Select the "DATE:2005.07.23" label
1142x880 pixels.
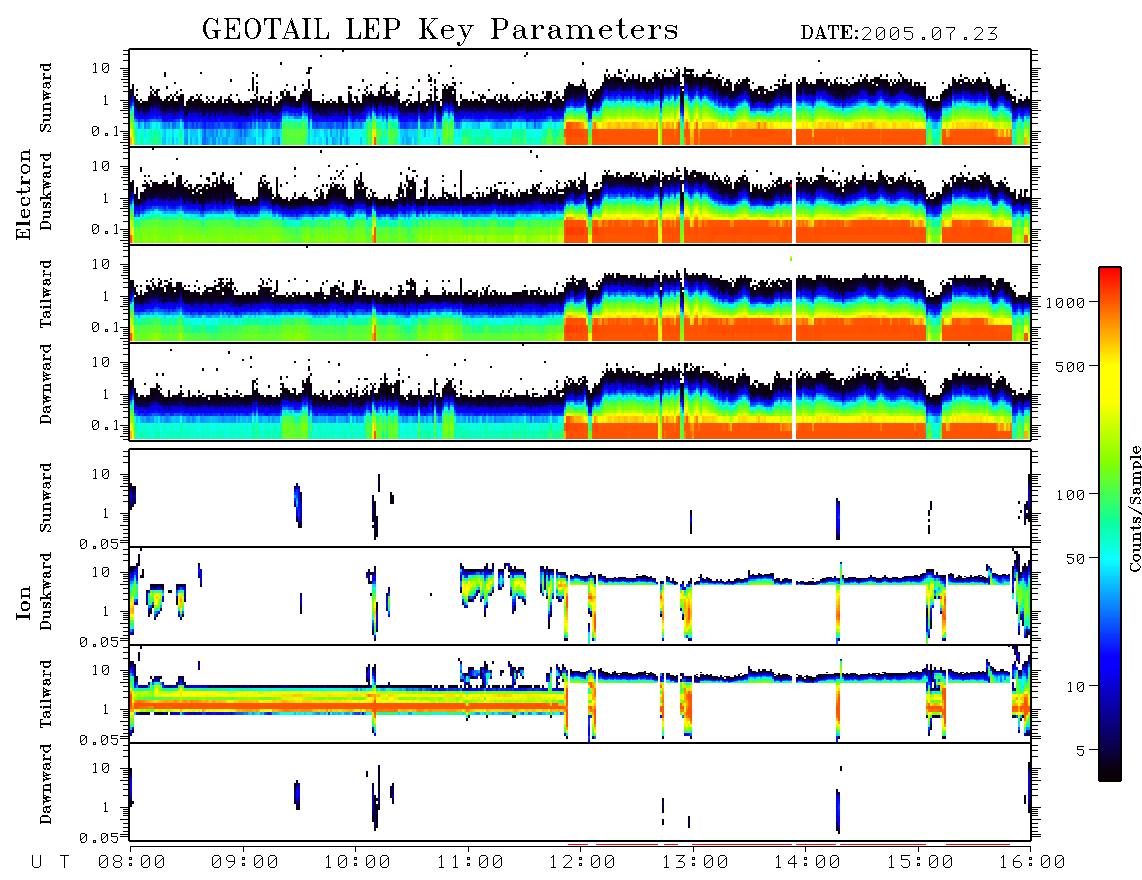899,34
